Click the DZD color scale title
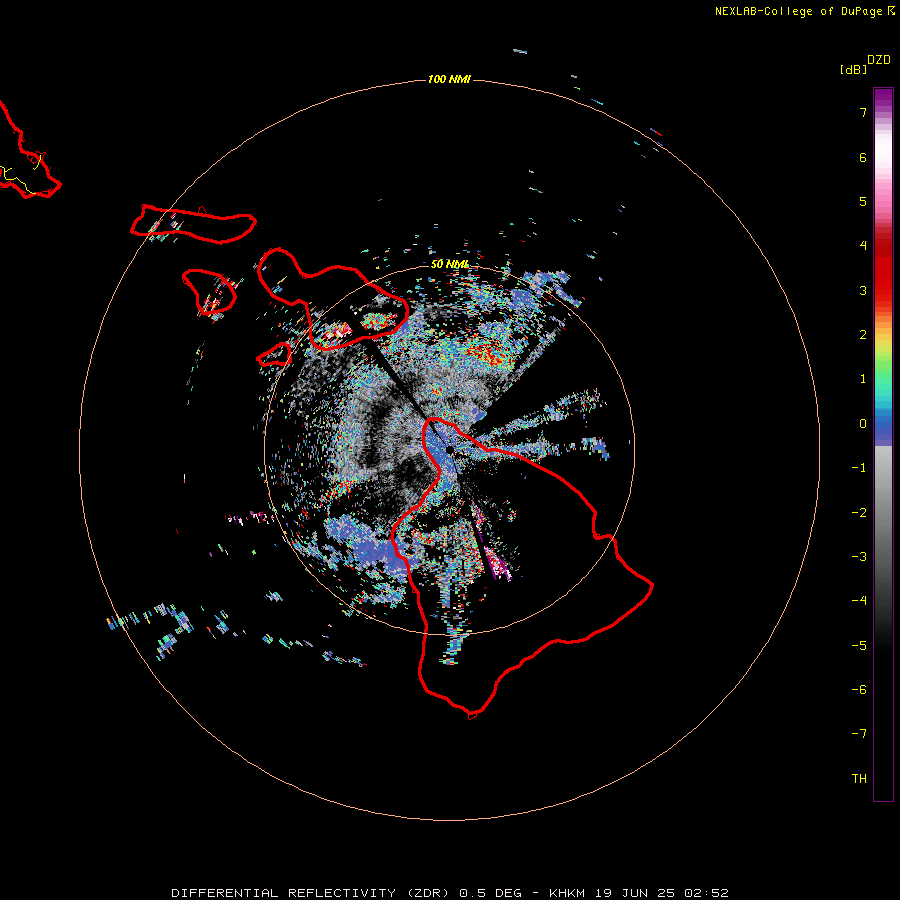 click(x=879, y=60)
